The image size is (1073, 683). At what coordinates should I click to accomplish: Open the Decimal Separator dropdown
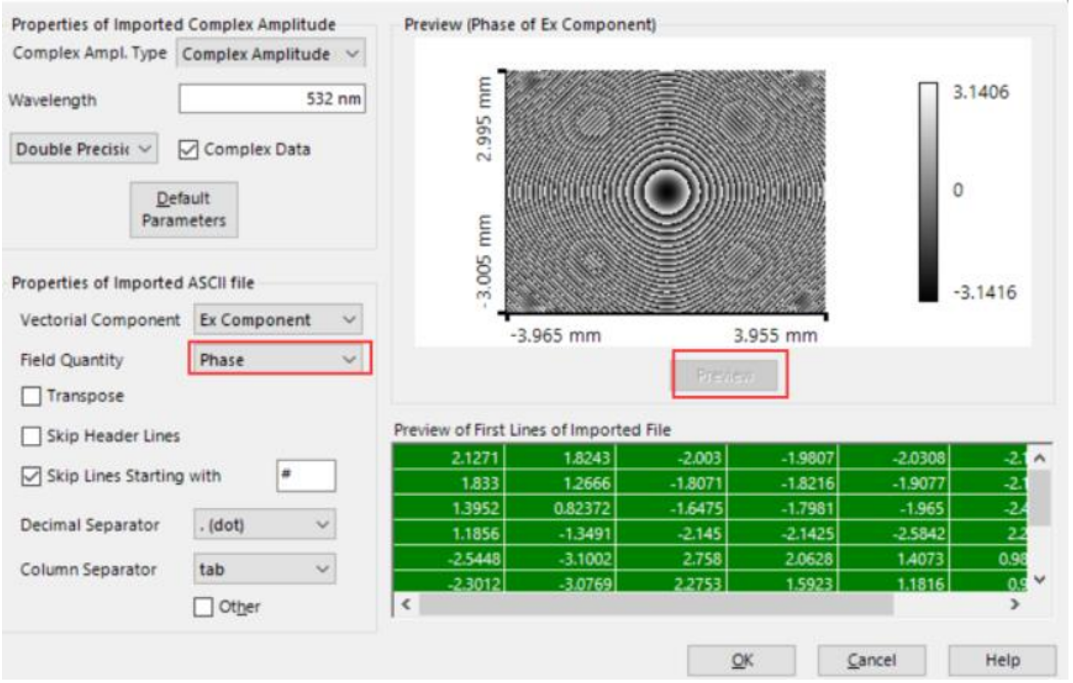pos(263,524)
